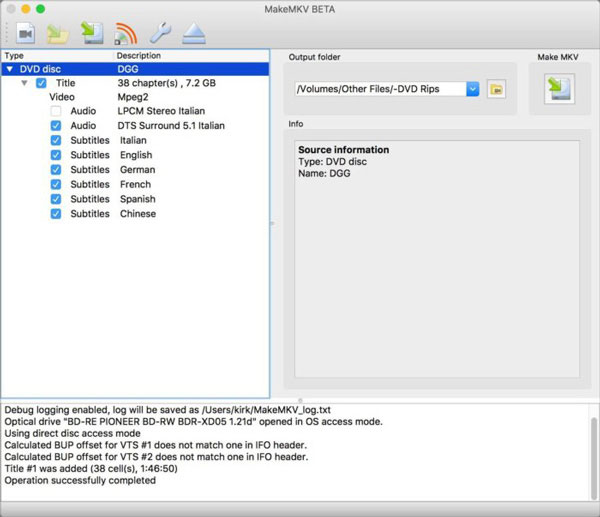Open video files with the camcorder icon
This screenshot has width=600, height=517.
(x=26, y=33)
